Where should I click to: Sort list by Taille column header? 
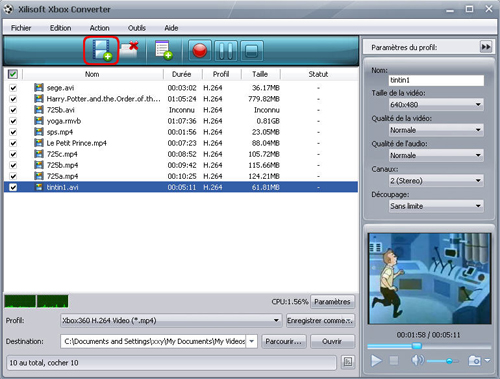pos(260,74)
